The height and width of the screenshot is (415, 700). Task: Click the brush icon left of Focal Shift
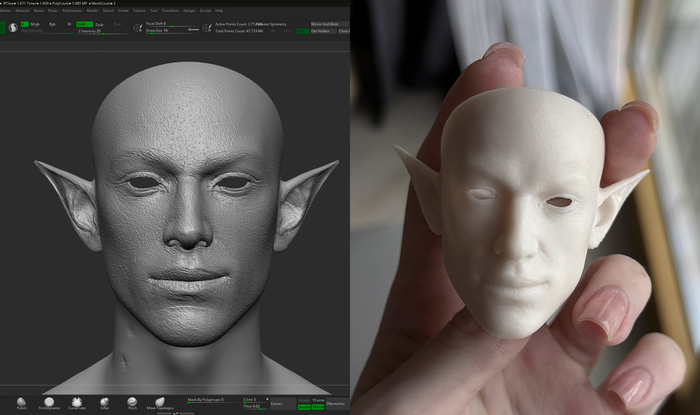(138, 28)
